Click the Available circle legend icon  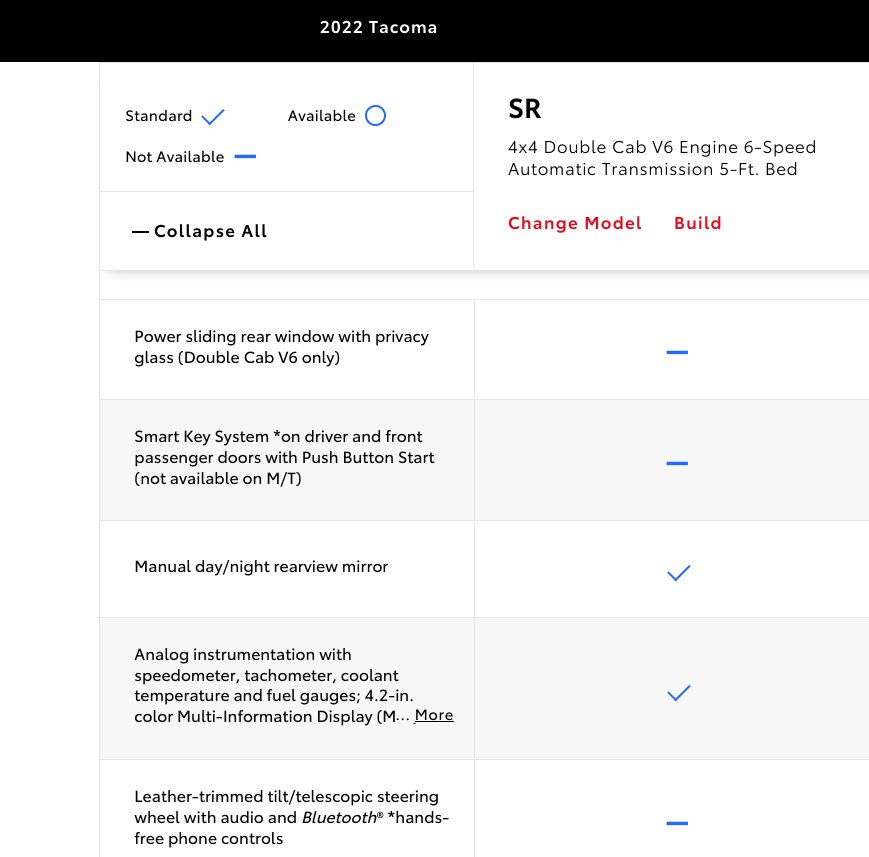pos(375,116)
